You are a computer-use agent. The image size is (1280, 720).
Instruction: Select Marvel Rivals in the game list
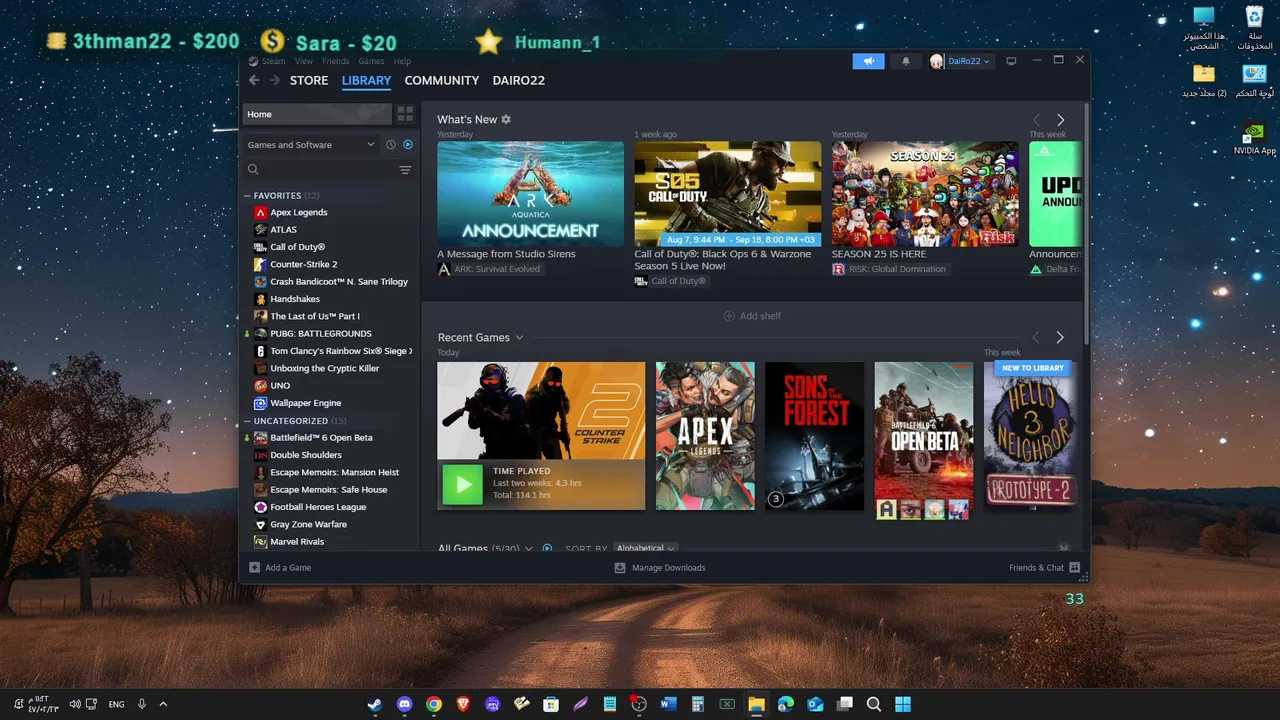tap(297, 542)
